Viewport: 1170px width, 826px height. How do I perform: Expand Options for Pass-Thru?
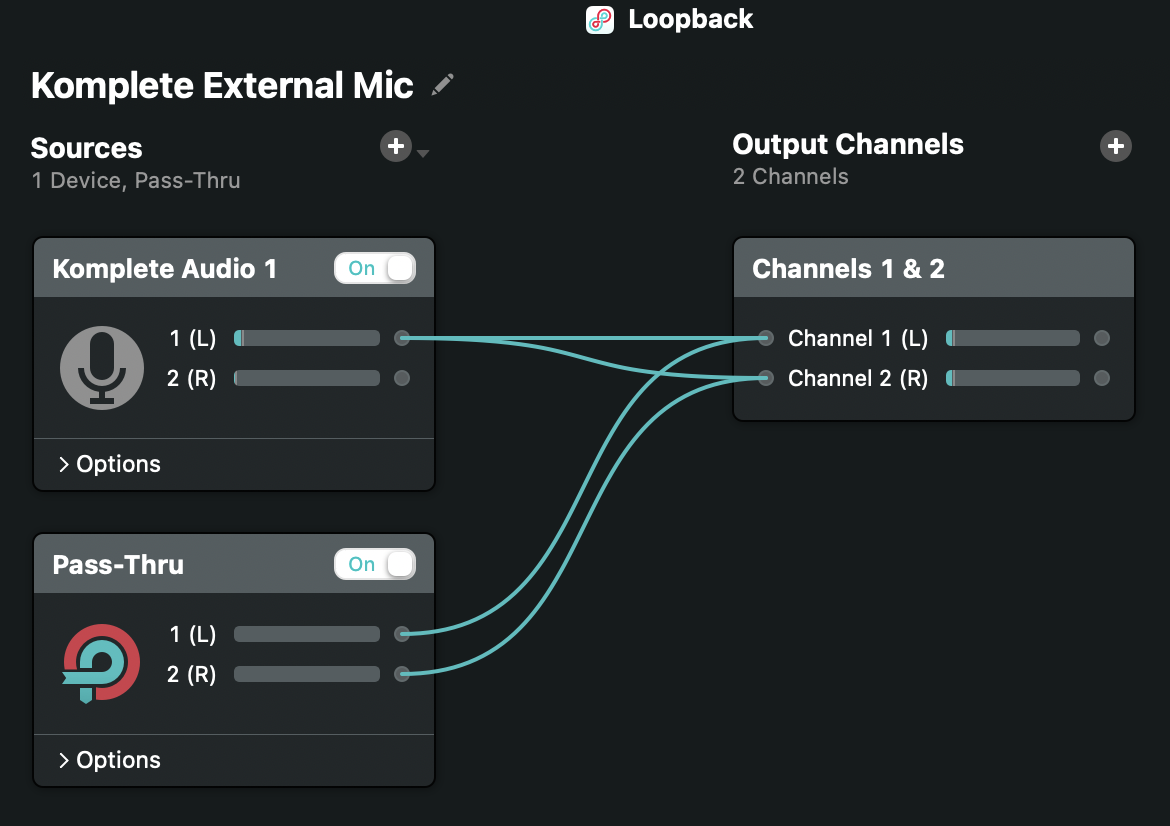[110, 760]
